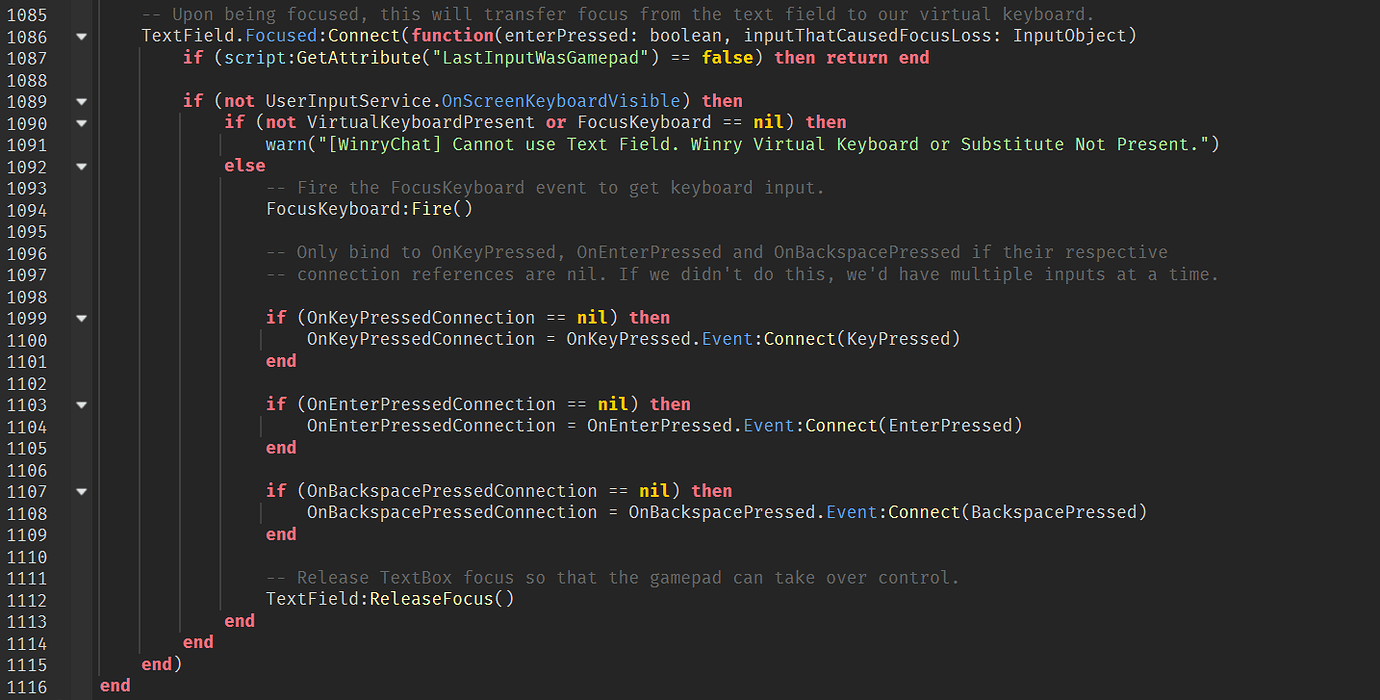Collapse the OnBackspacePressedConnection if block
Screen dimensions: 1380x700
pos(80,490)
